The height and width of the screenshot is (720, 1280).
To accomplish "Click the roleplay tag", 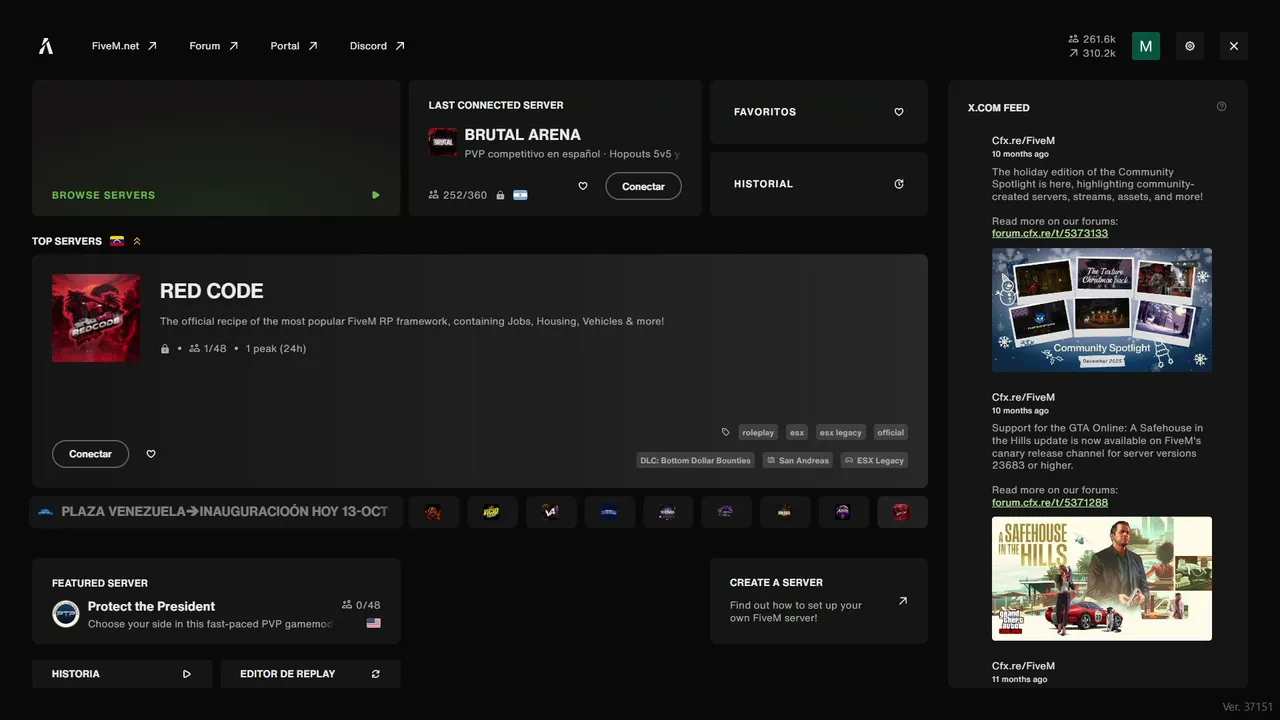I will pos(758,432).
